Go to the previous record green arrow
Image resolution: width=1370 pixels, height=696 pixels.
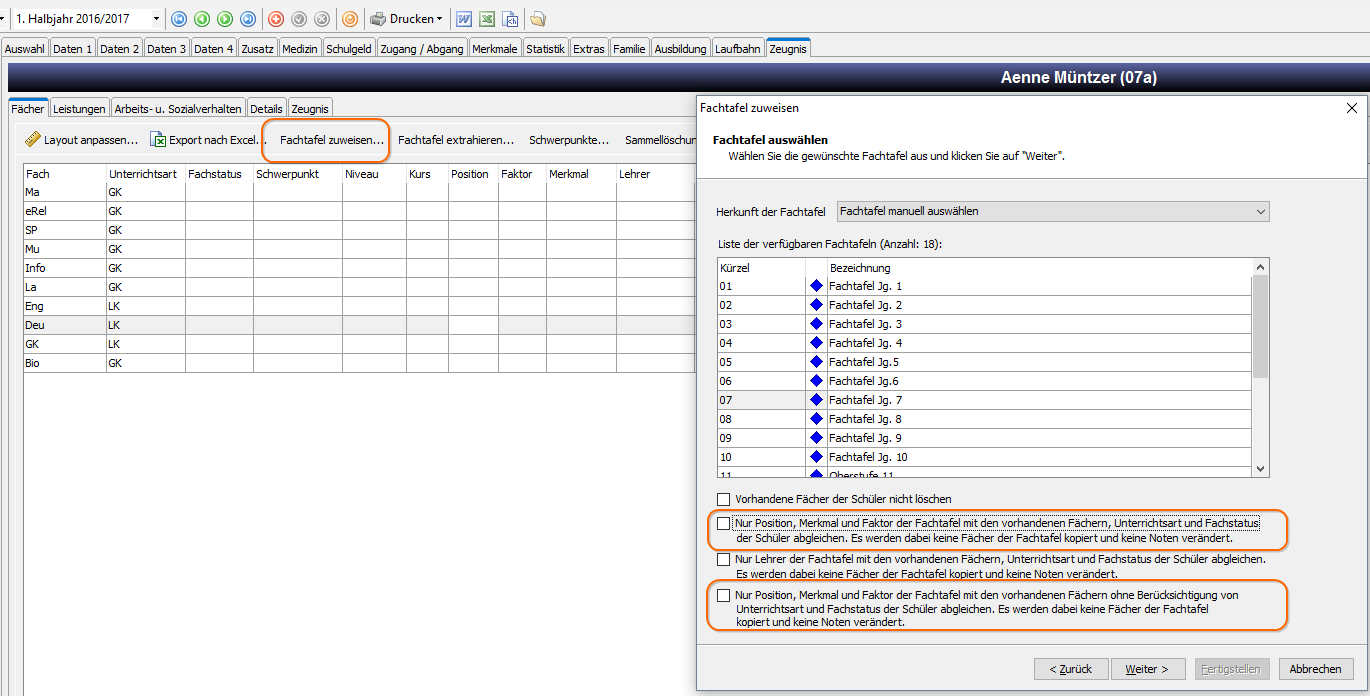202,19
